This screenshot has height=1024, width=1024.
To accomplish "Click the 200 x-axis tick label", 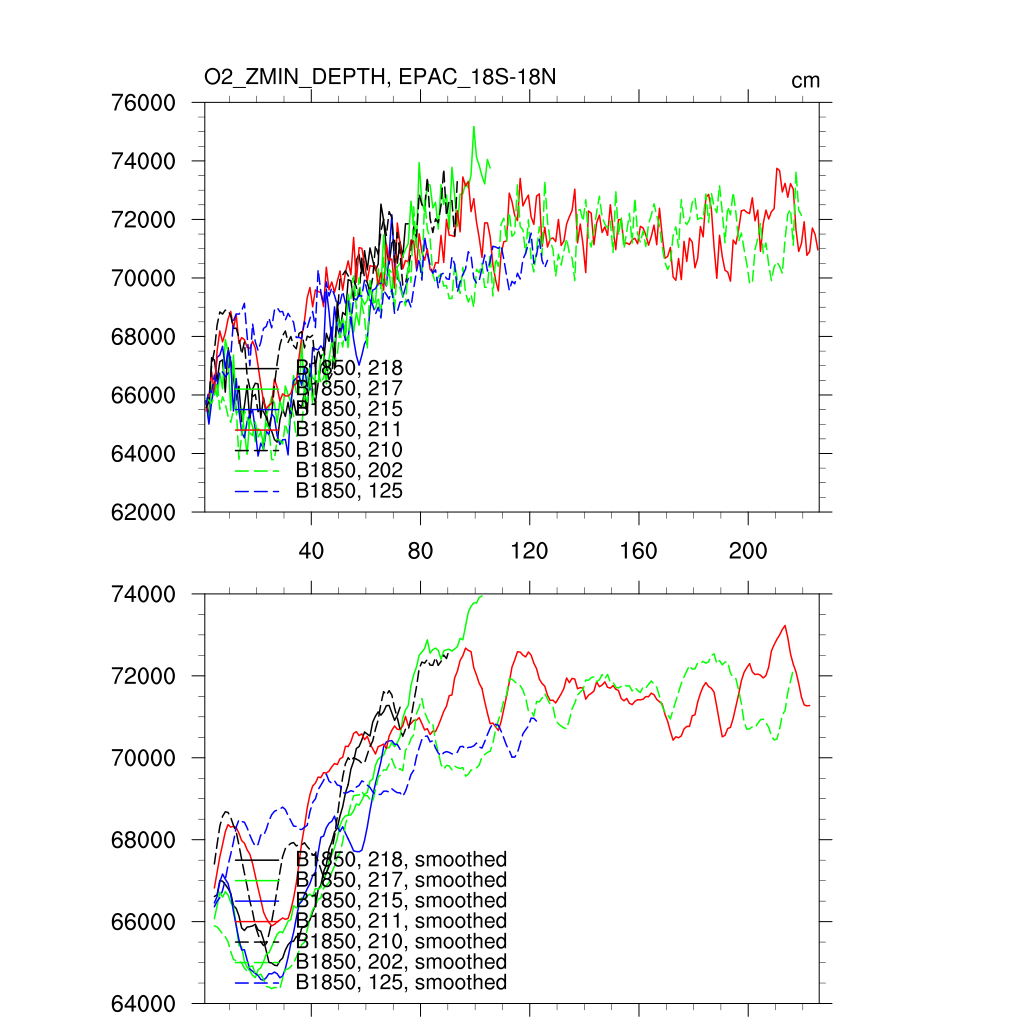I will click(747, 551).
